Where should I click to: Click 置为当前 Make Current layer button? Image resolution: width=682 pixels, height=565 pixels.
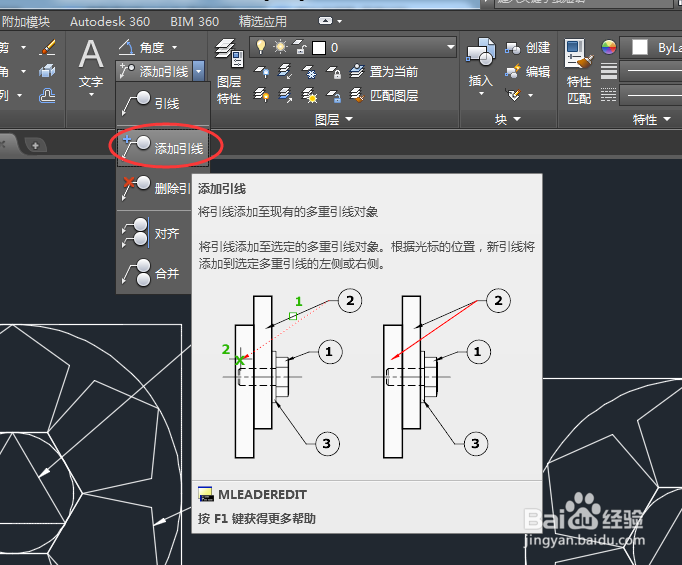coord(384,71)
